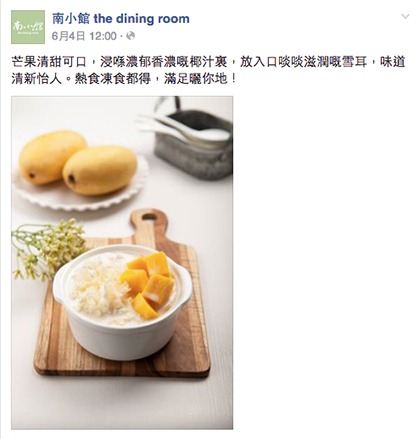Click the Chinese name 南小館 in header
Viewport: 419px width, 439px height.
click(71, 19)
